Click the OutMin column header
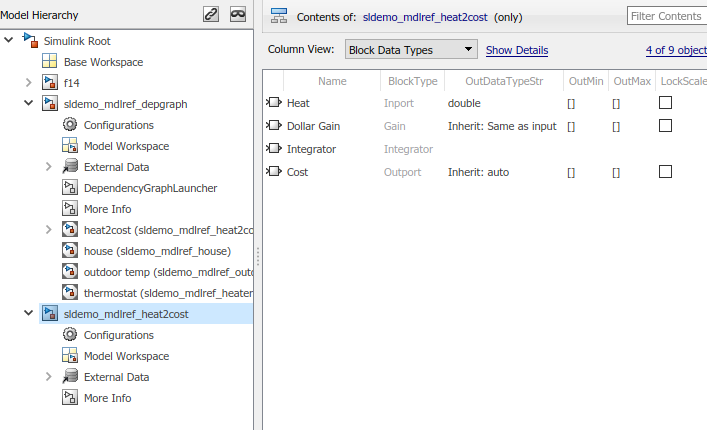The image size is (707, 430). coord(586,81)
